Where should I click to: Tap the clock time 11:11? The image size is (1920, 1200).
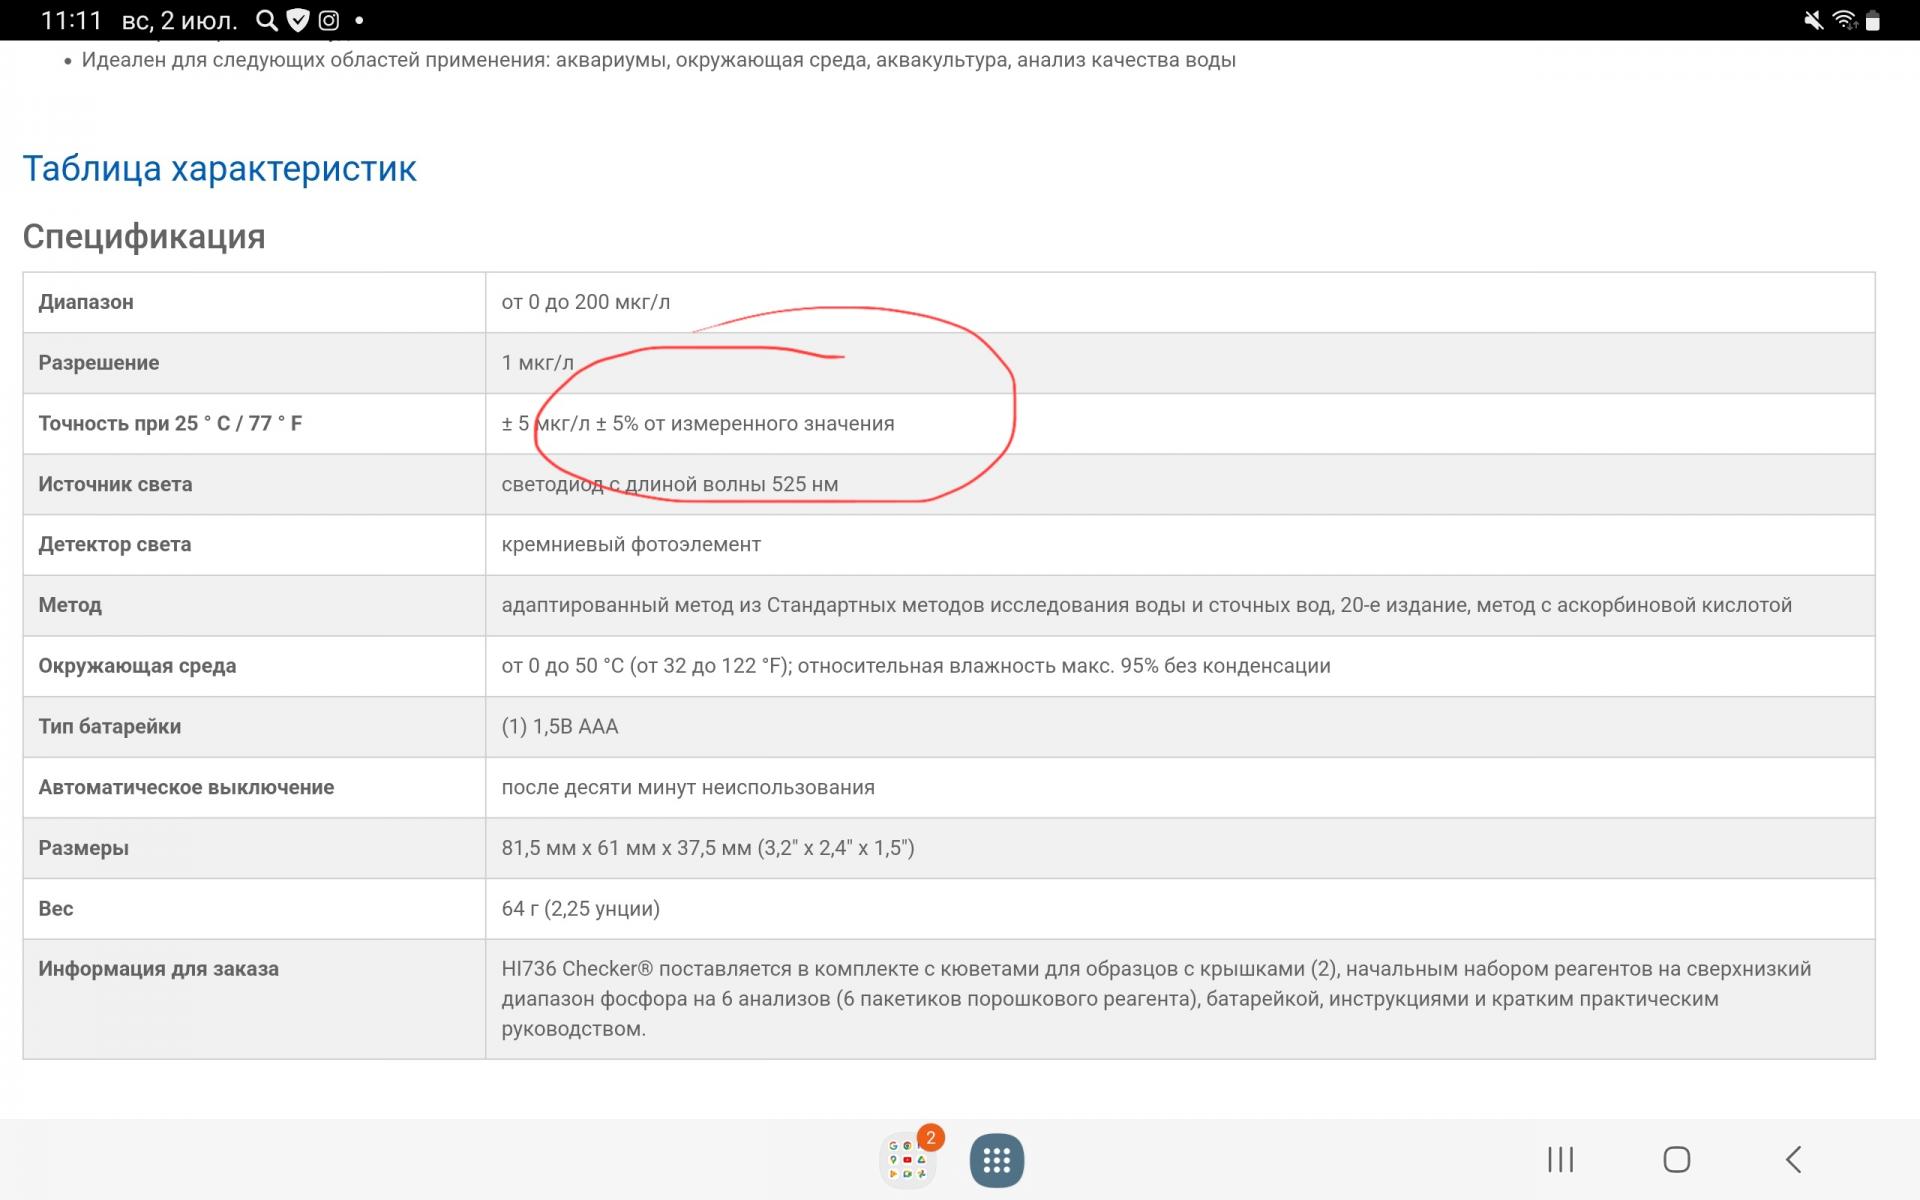click(71, 20)
